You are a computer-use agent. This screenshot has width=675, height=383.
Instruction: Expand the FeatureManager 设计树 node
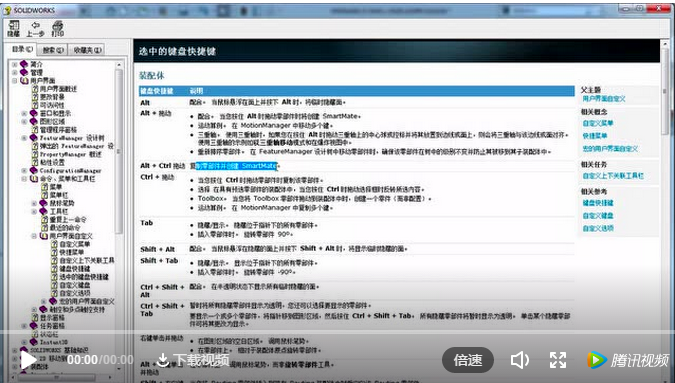point(25,138)
